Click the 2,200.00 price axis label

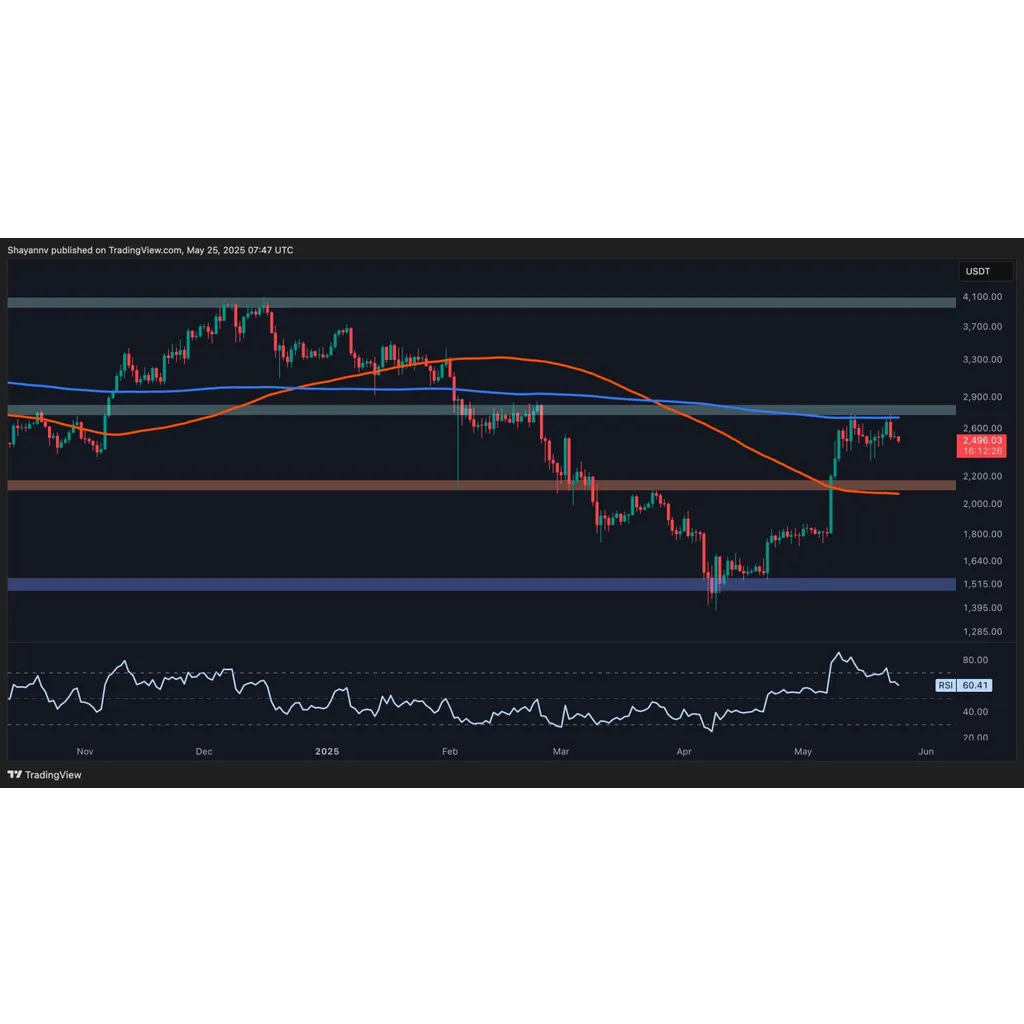point(982,476)
